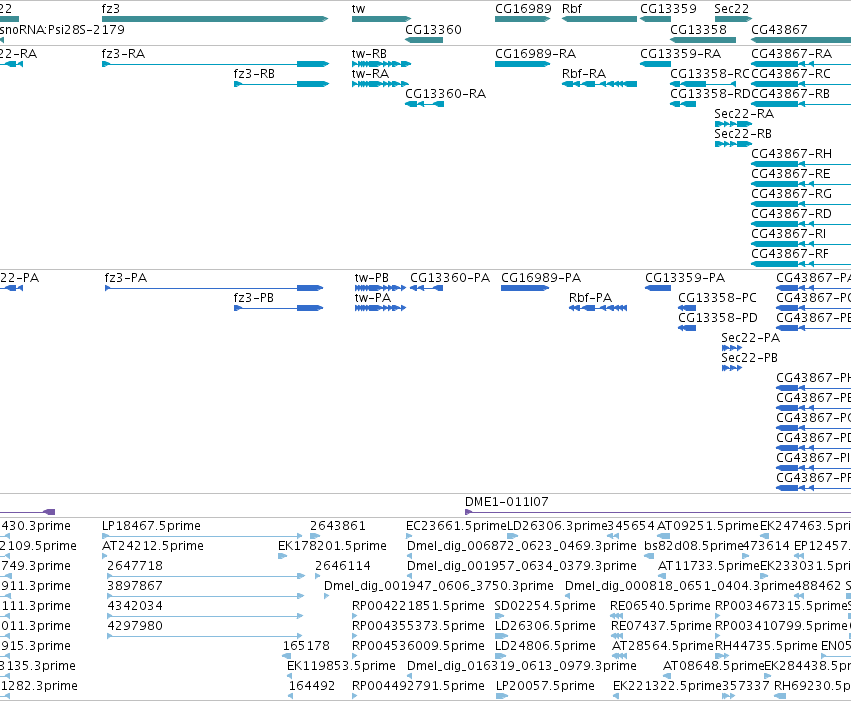The height and width of the screenshot is (701, 851).
Task: Select protein tw-PB
Action: [380, 288]
